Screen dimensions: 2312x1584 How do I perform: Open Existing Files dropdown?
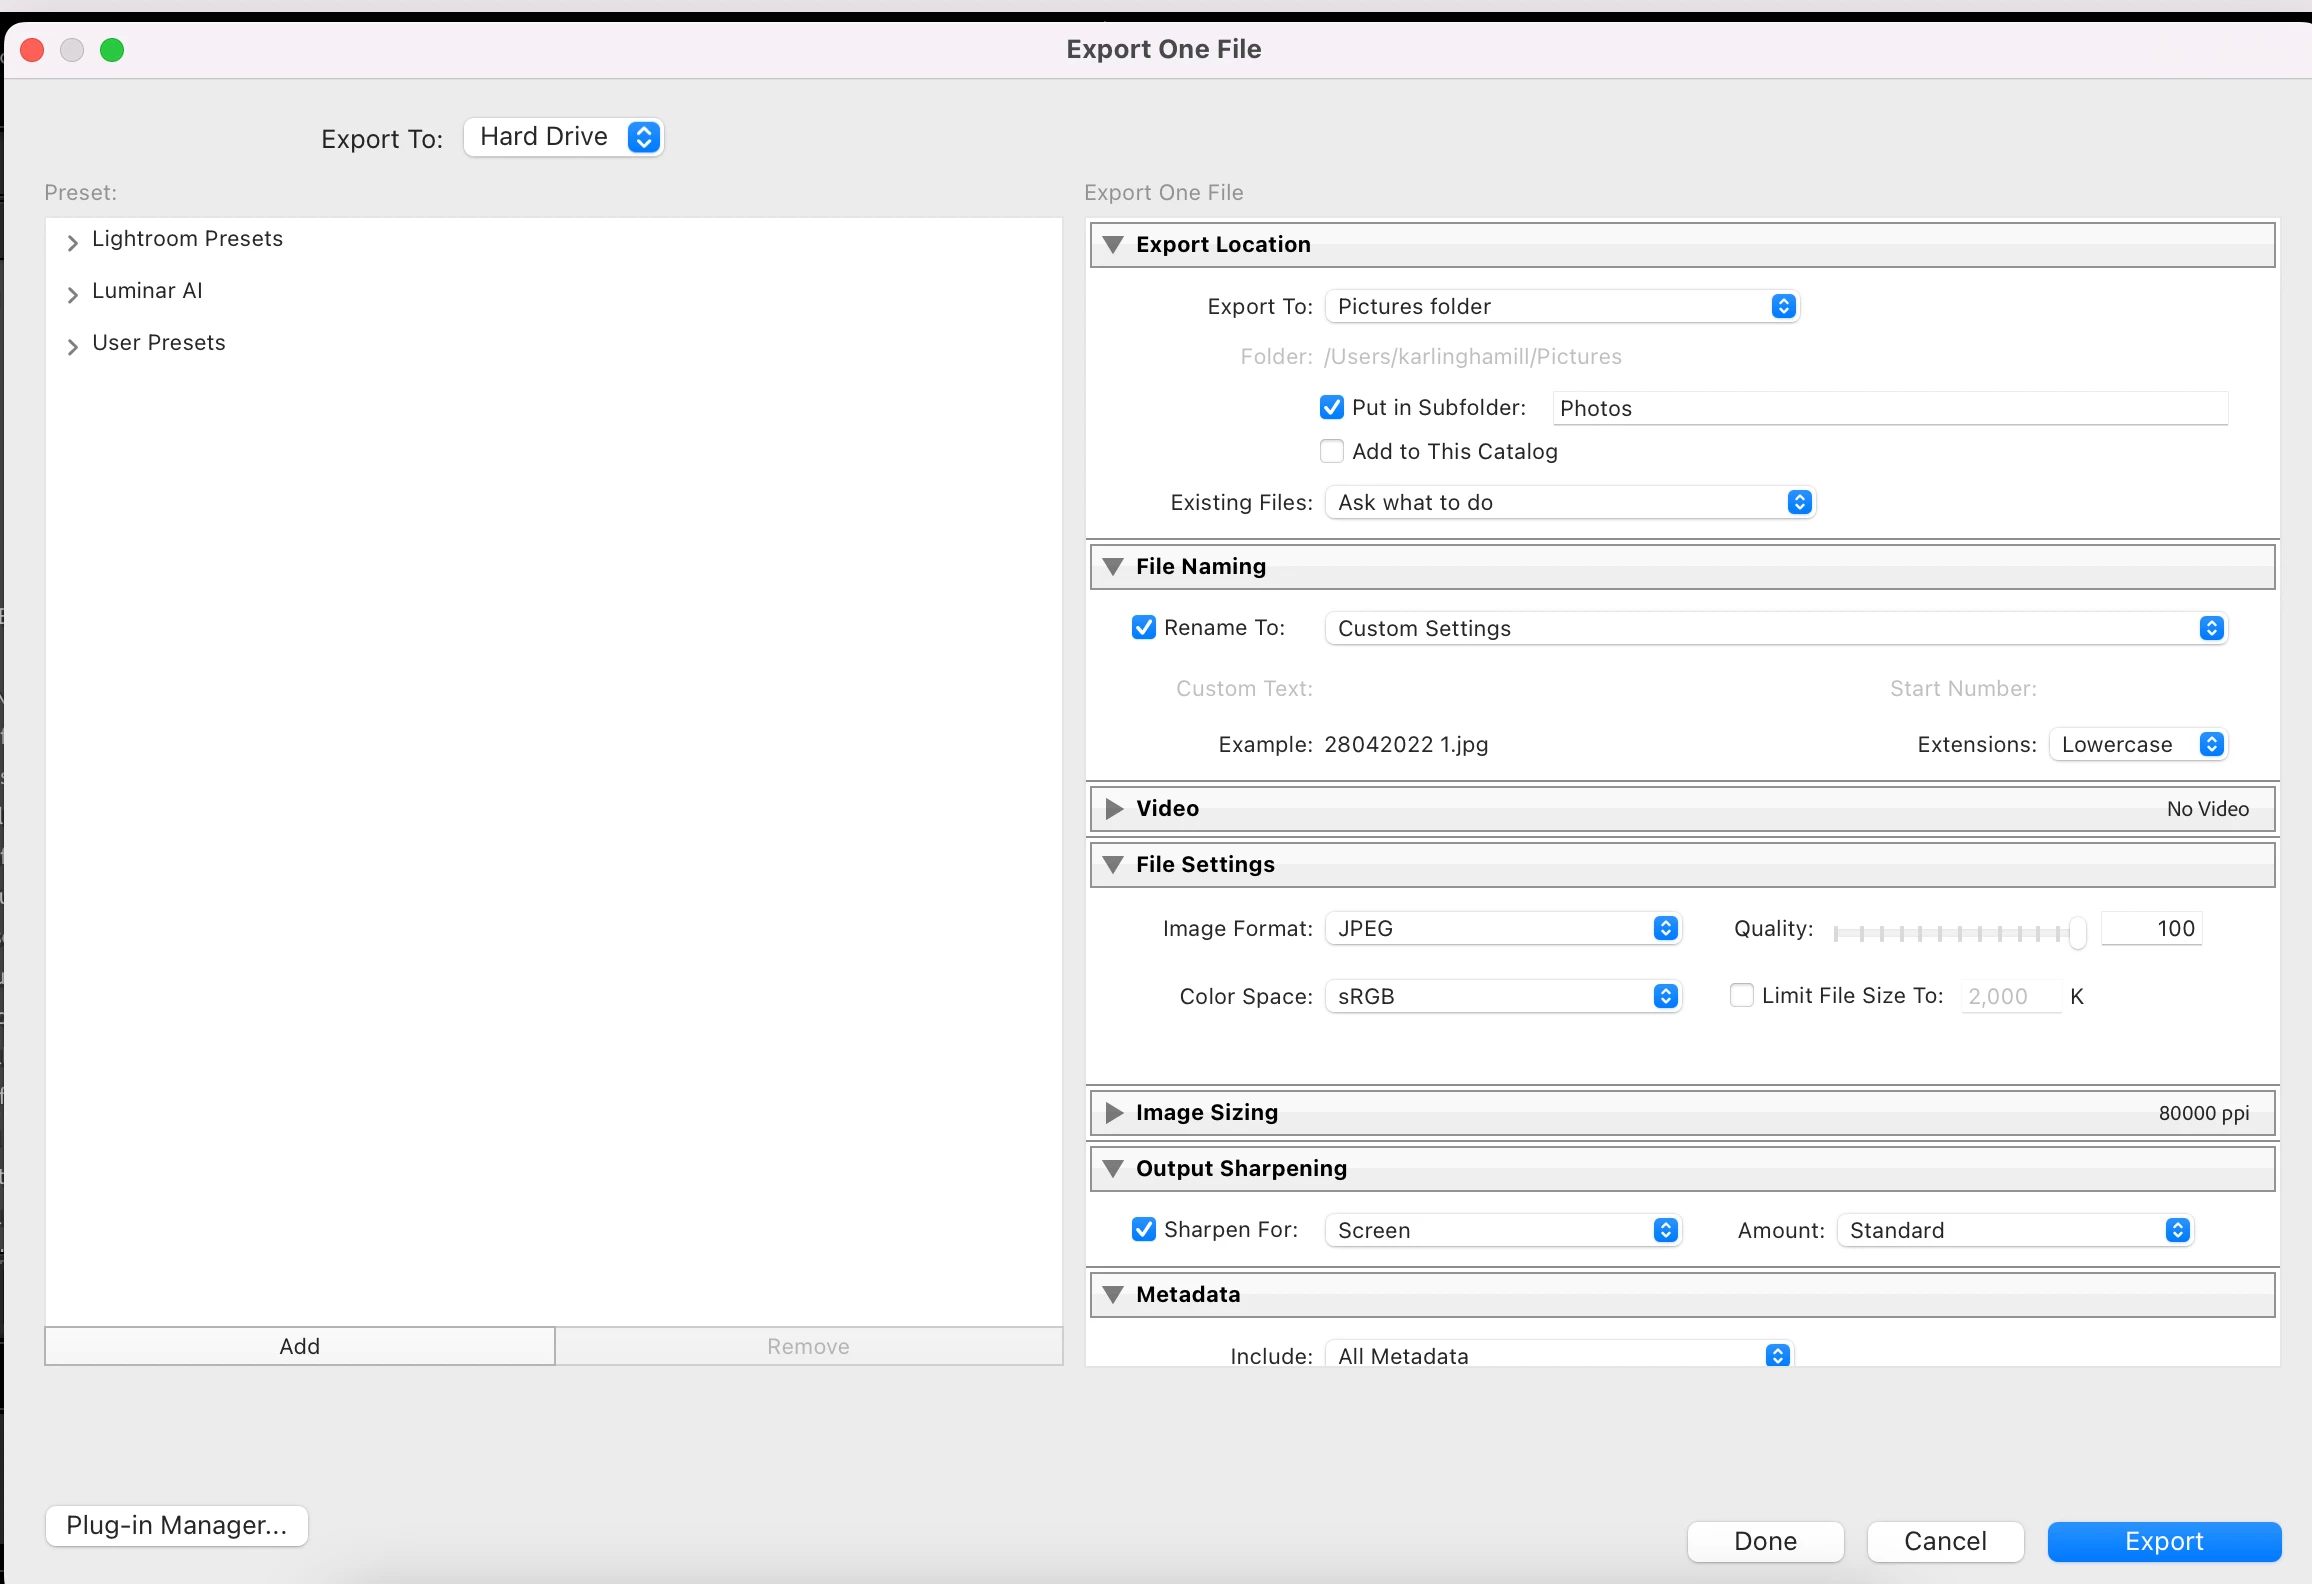click(1569, 503)
